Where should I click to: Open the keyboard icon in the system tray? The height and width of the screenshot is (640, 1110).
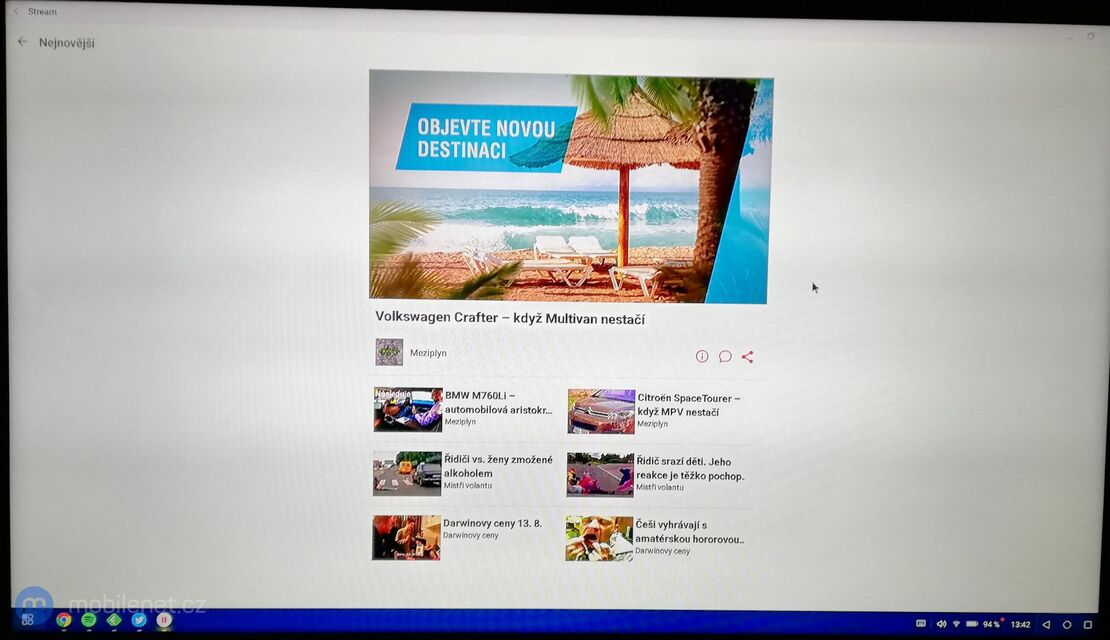(921, 624)
